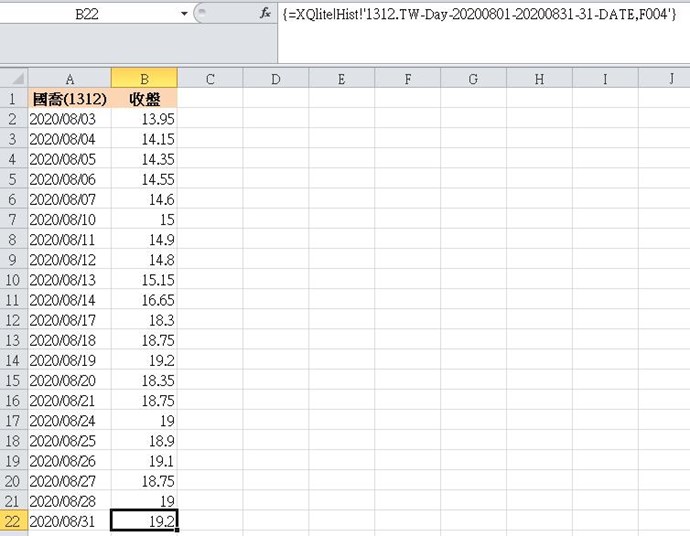Click the 國喬(1312) header cell
The width and height of the screenshot is (690, 536).
69,99
